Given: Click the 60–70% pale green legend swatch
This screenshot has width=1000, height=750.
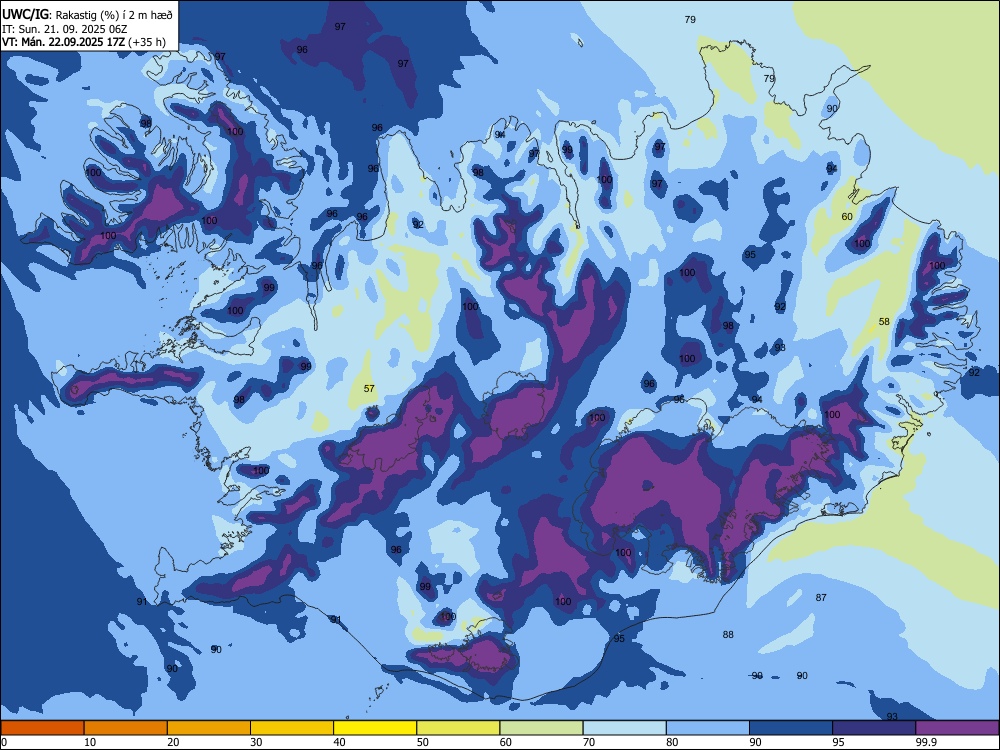Looking at the screenshot, I should tap(541, 728).
